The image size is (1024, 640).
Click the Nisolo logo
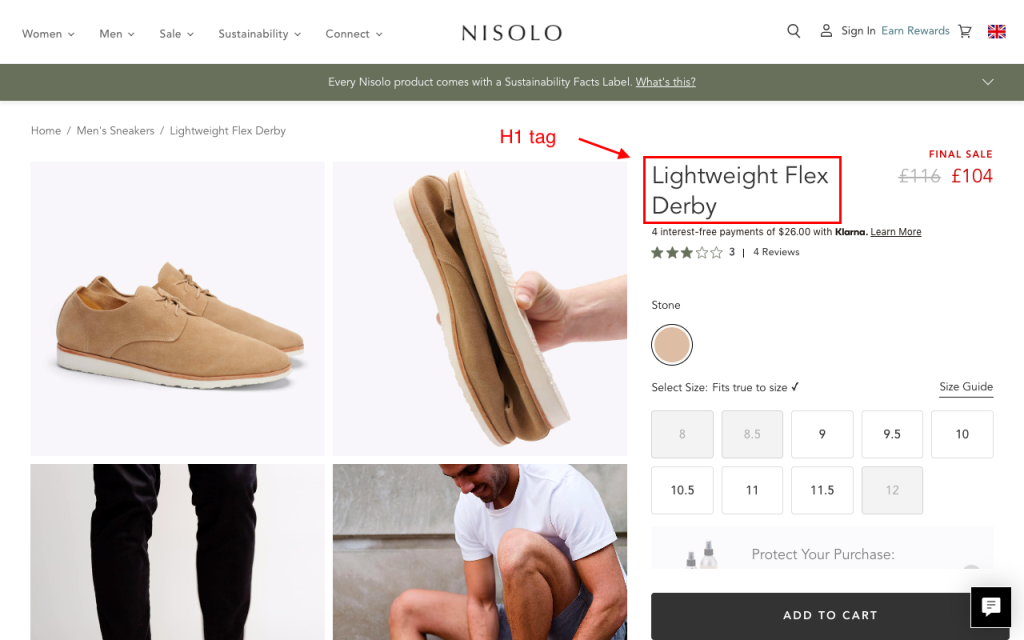511,33
